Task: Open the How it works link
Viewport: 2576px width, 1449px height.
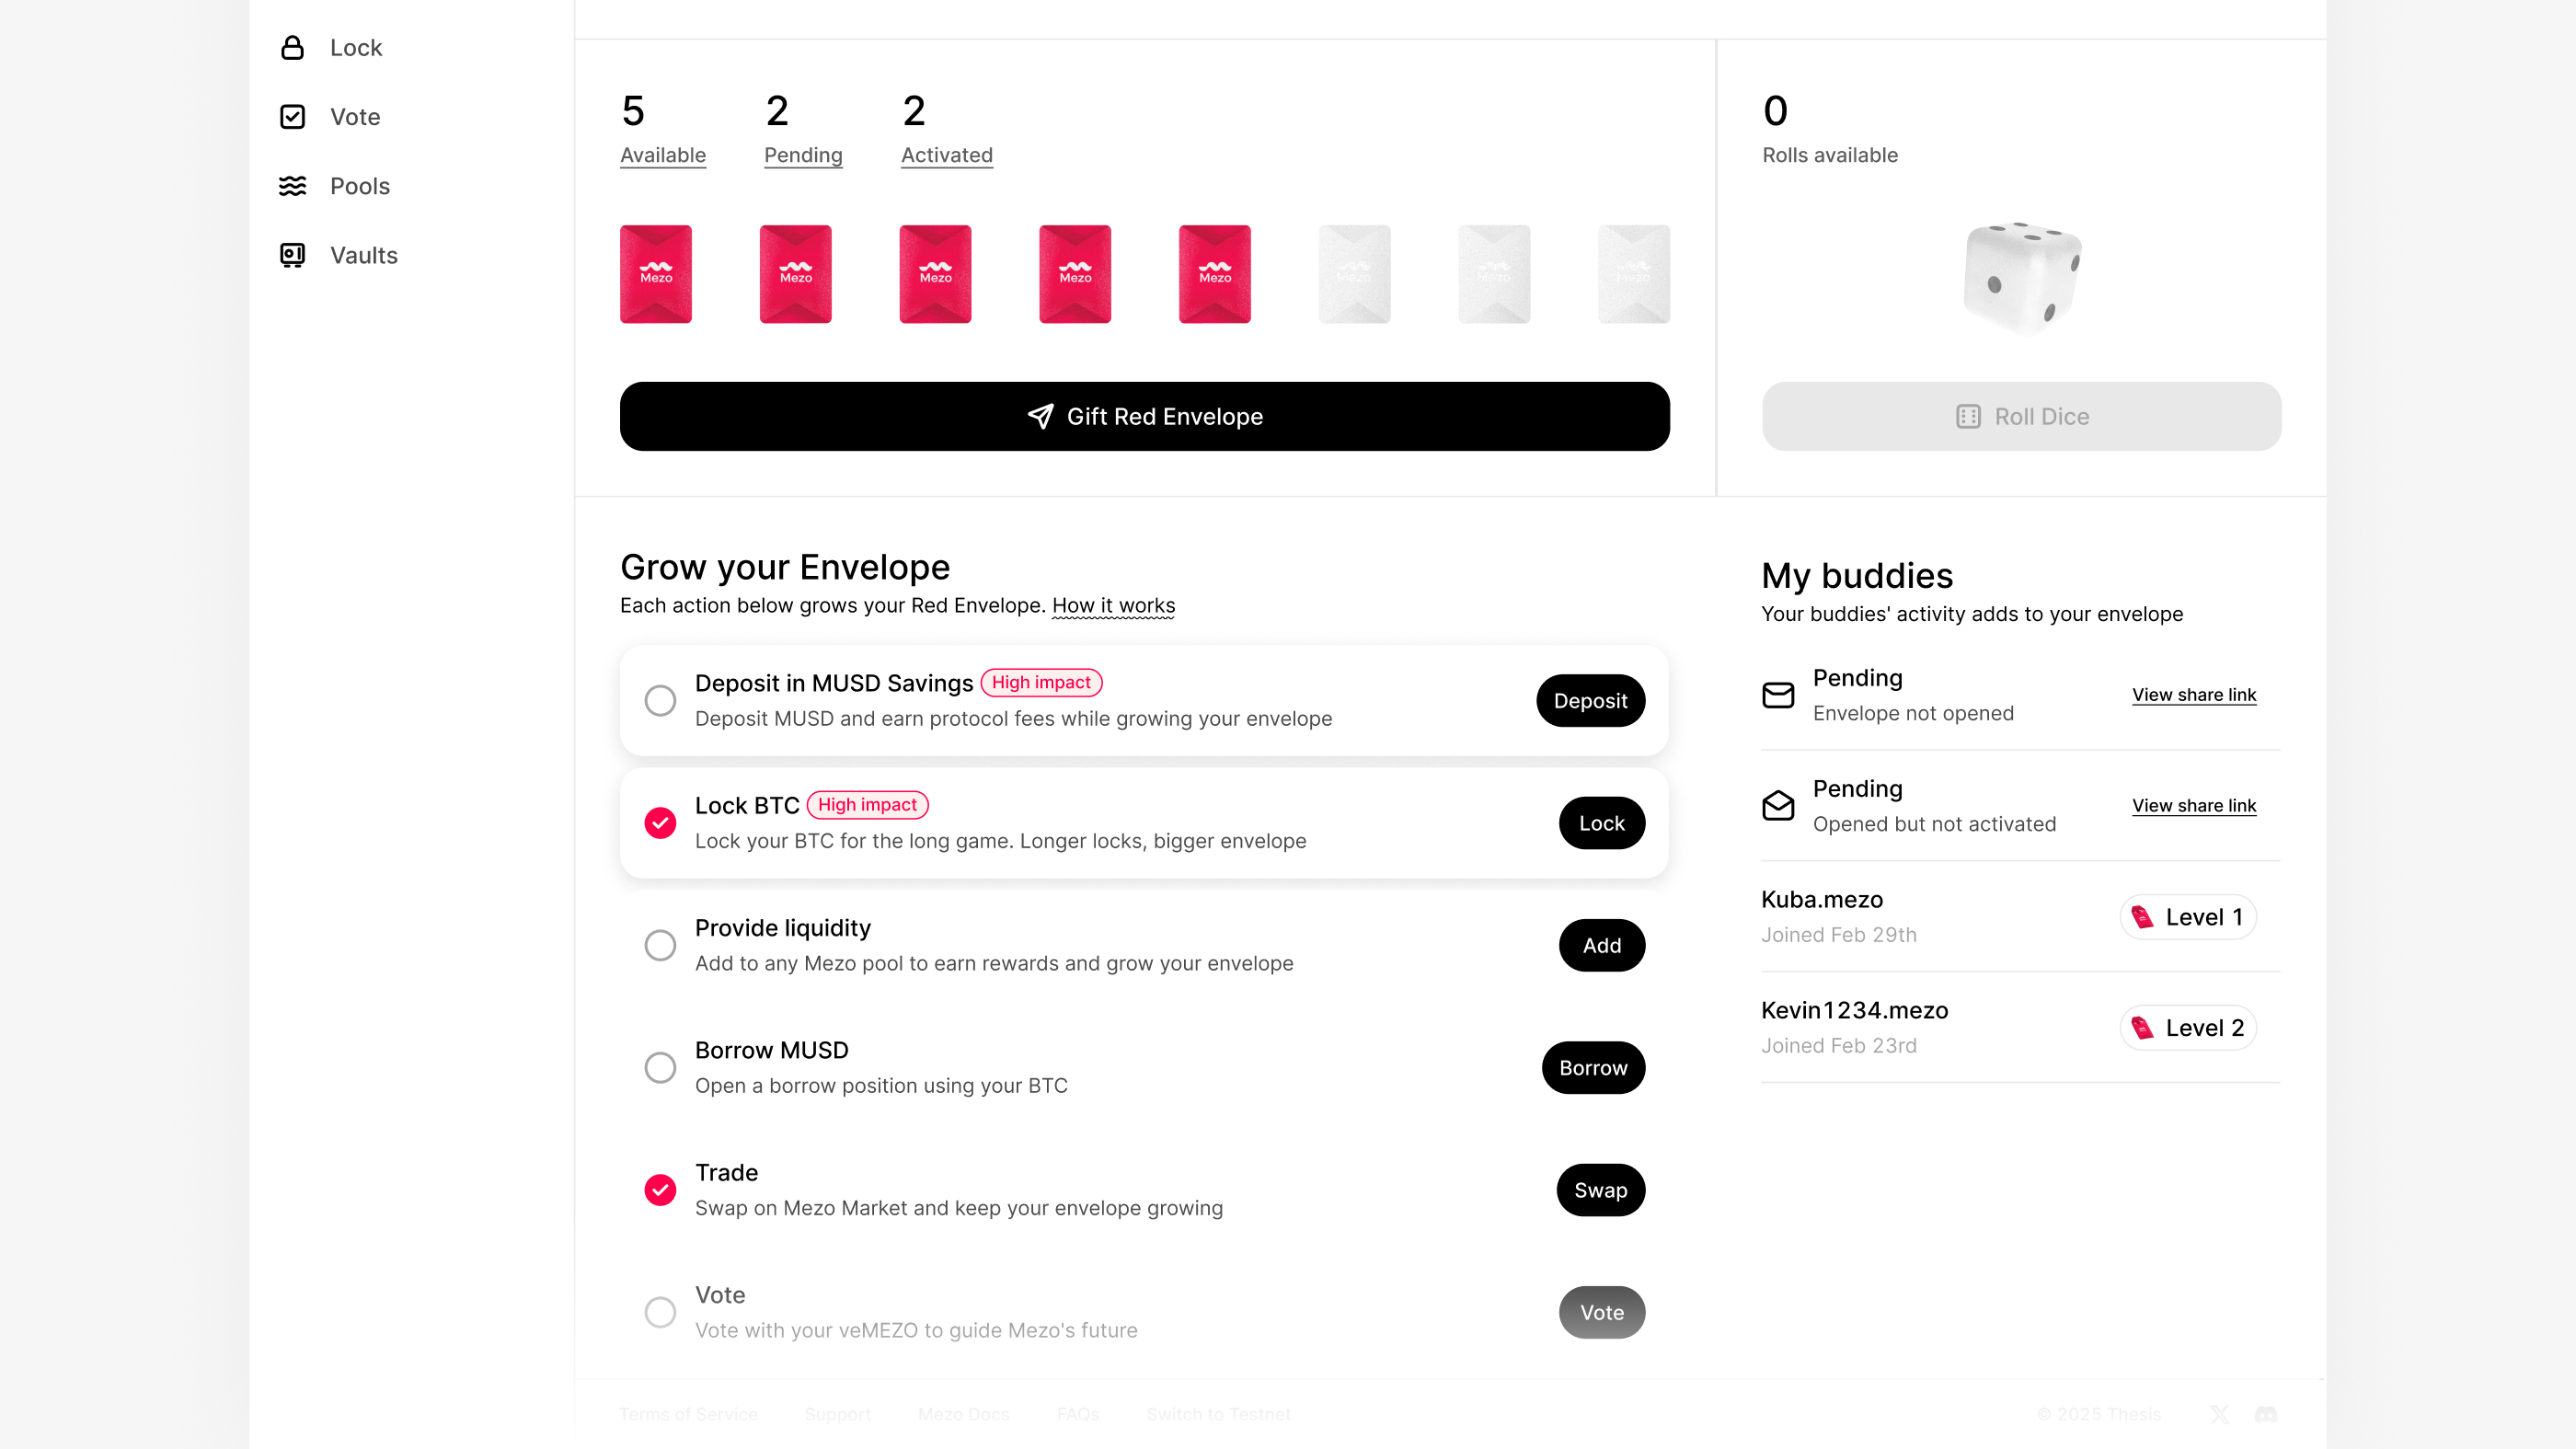Action: [1113, 605]
